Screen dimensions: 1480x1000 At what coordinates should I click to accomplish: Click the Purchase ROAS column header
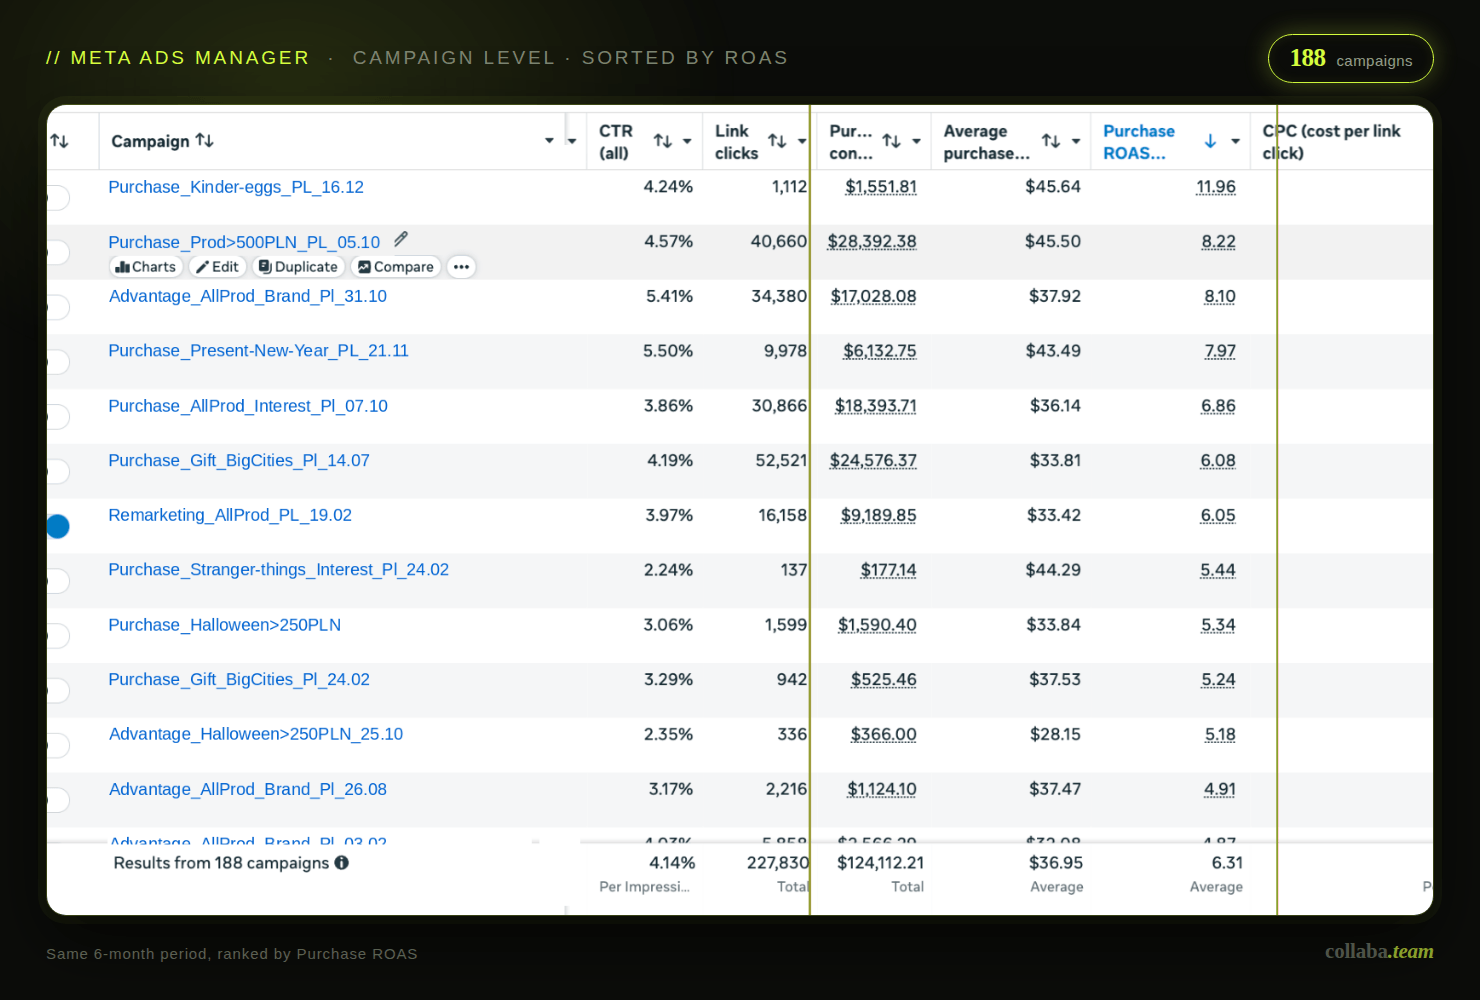(x=1139, y=142)
